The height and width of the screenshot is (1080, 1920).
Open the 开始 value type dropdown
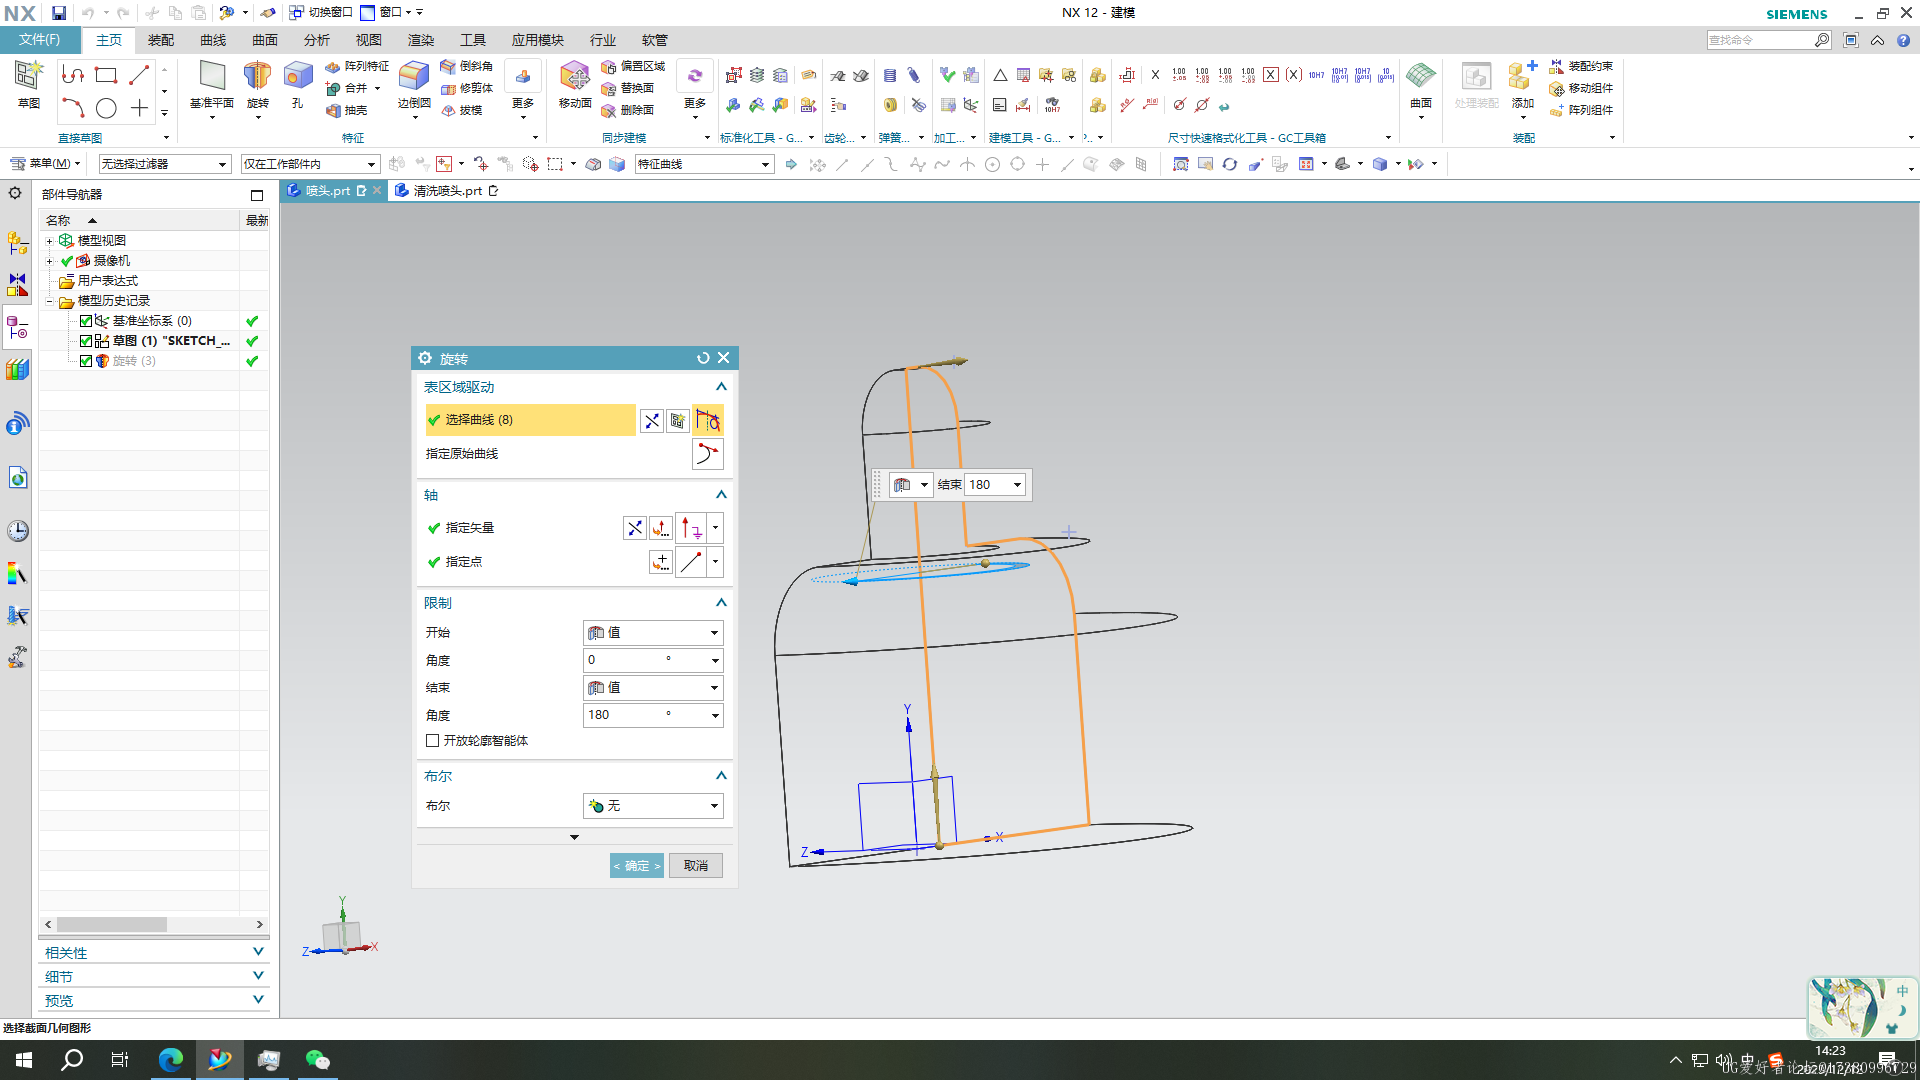(653, 633)
